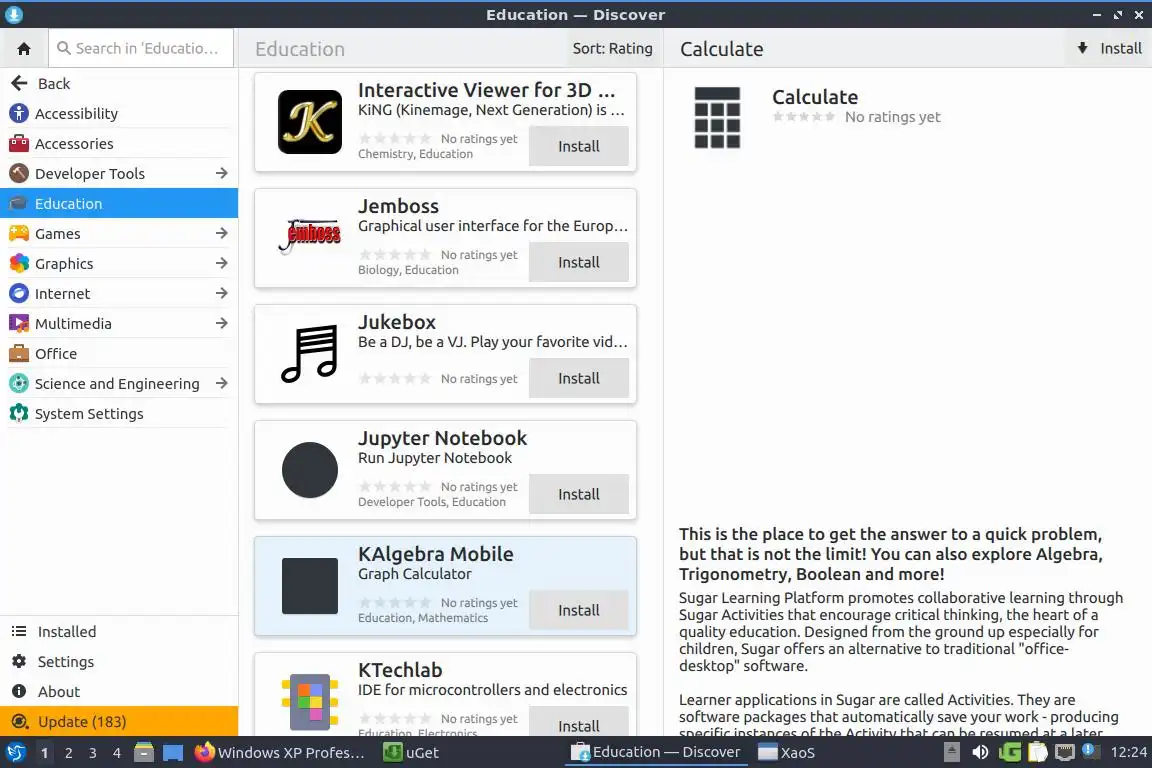Open the eject removable media tray icon

pyautogui.click(x=951, y=753)
